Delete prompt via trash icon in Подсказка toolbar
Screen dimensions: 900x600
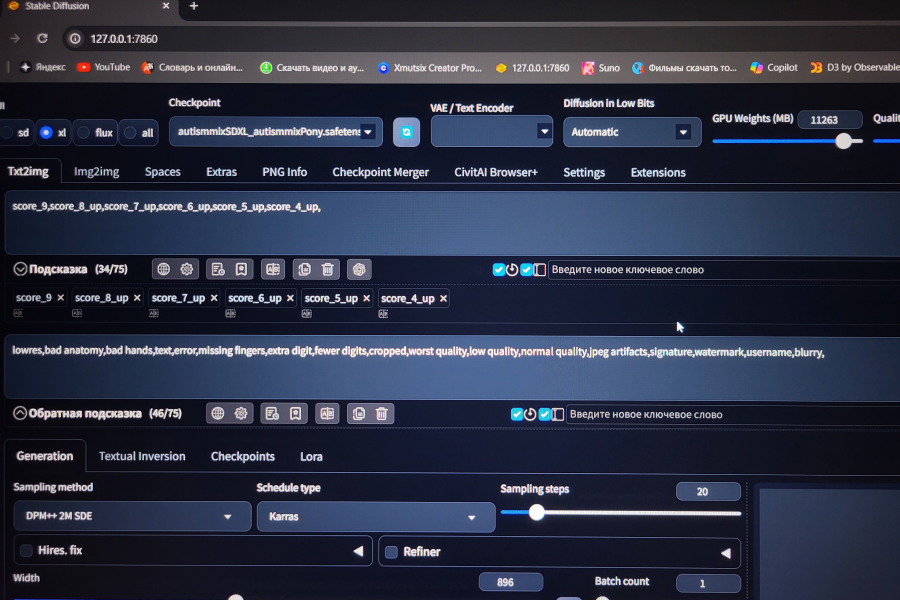coord(327,269)
